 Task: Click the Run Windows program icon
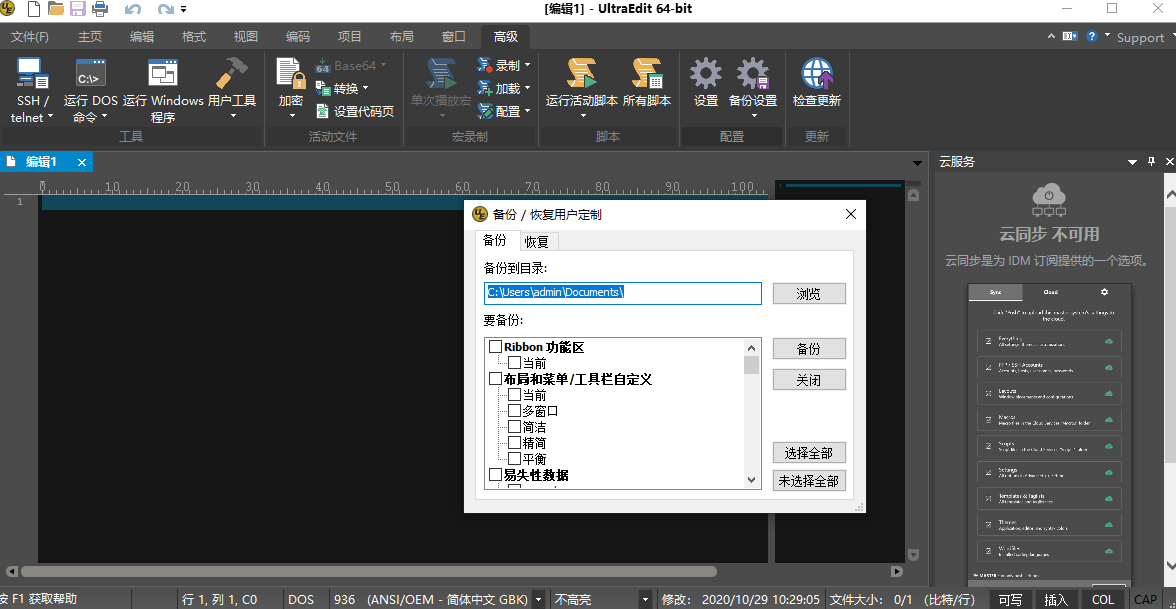pyautogui.click(x=163, y=74)
